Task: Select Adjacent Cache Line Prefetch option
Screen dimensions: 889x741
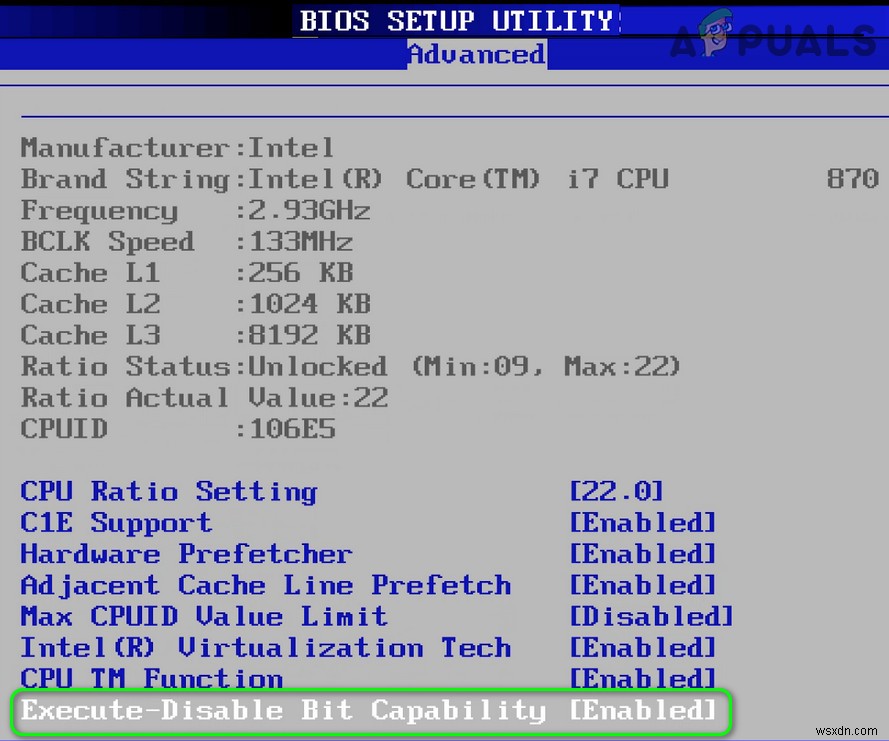Action: [266, 585]
